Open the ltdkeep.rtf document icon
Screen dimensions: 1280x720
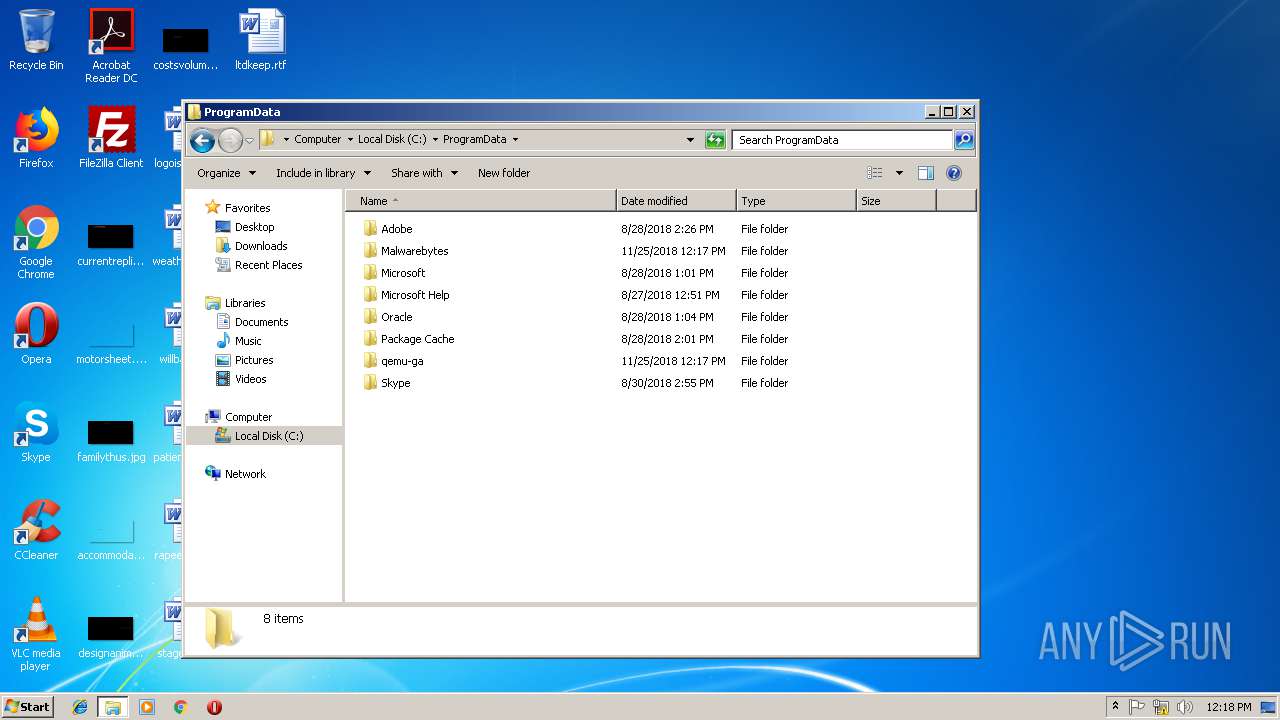[261, 41]
